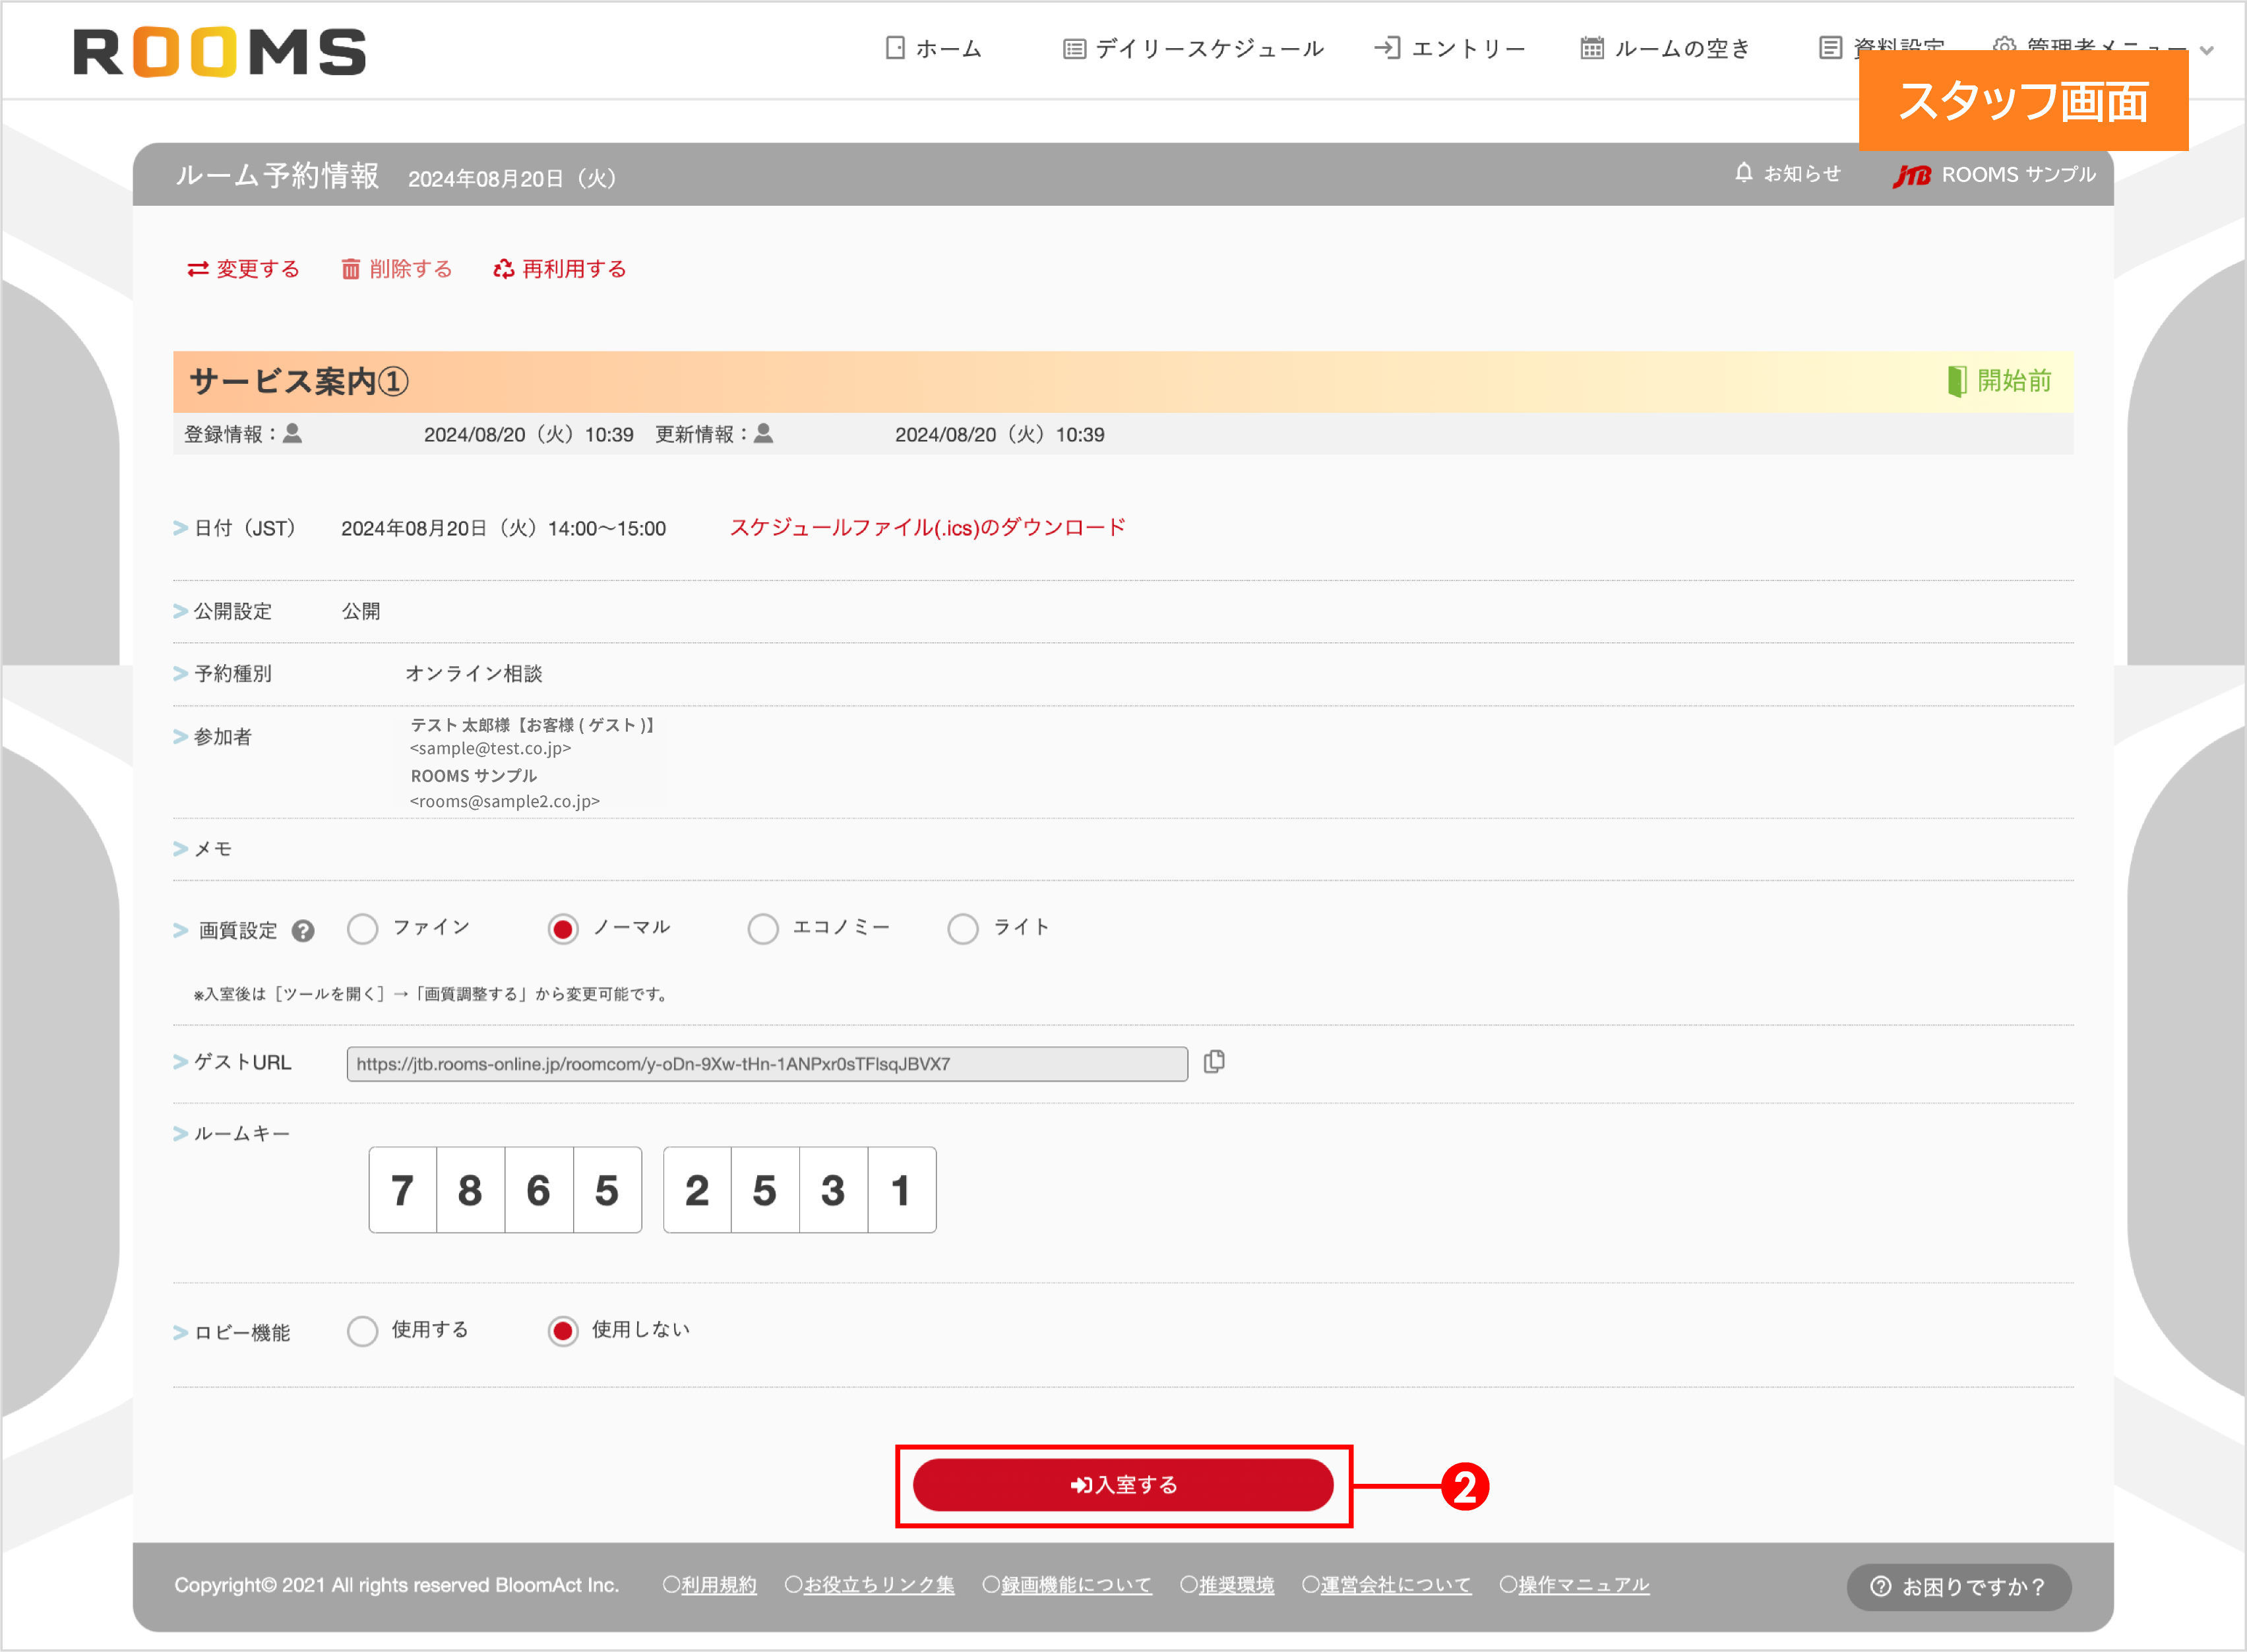Viewport: 2247px width, 1652px height.
Task: Select the ライト quality radio button
Action: [x=962, y=929]
